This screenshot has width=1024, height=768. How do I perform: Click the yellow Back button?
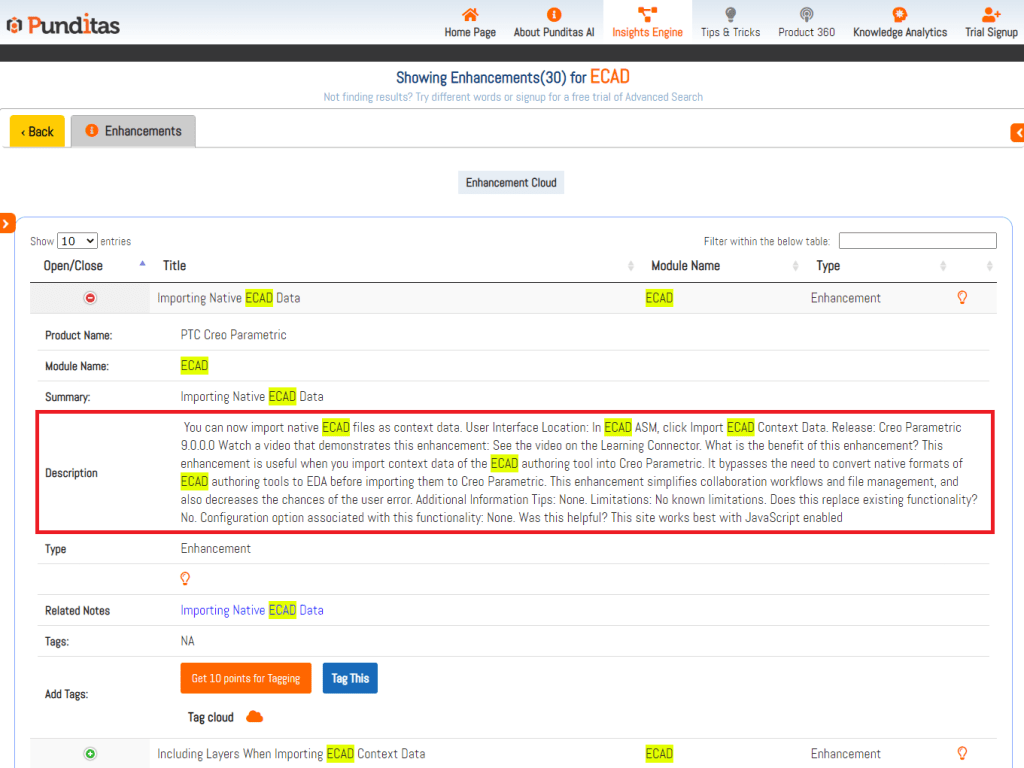(x=37, y=131)
